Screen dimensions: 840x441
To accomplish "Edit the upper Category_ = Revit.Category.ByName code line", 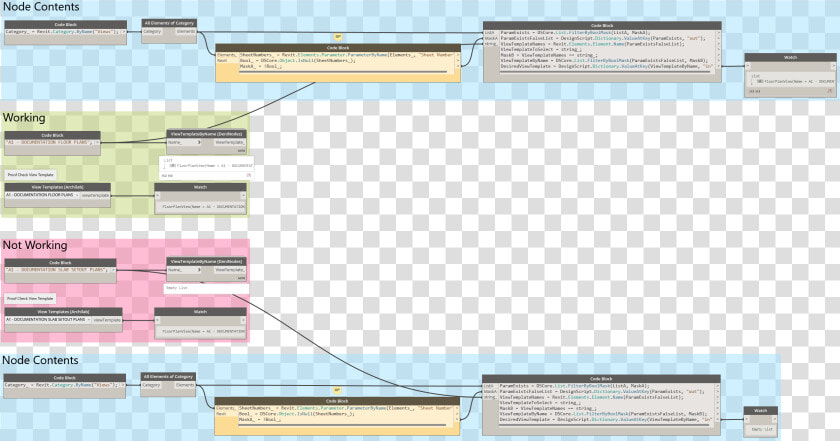I will click(x=62, y=32).
